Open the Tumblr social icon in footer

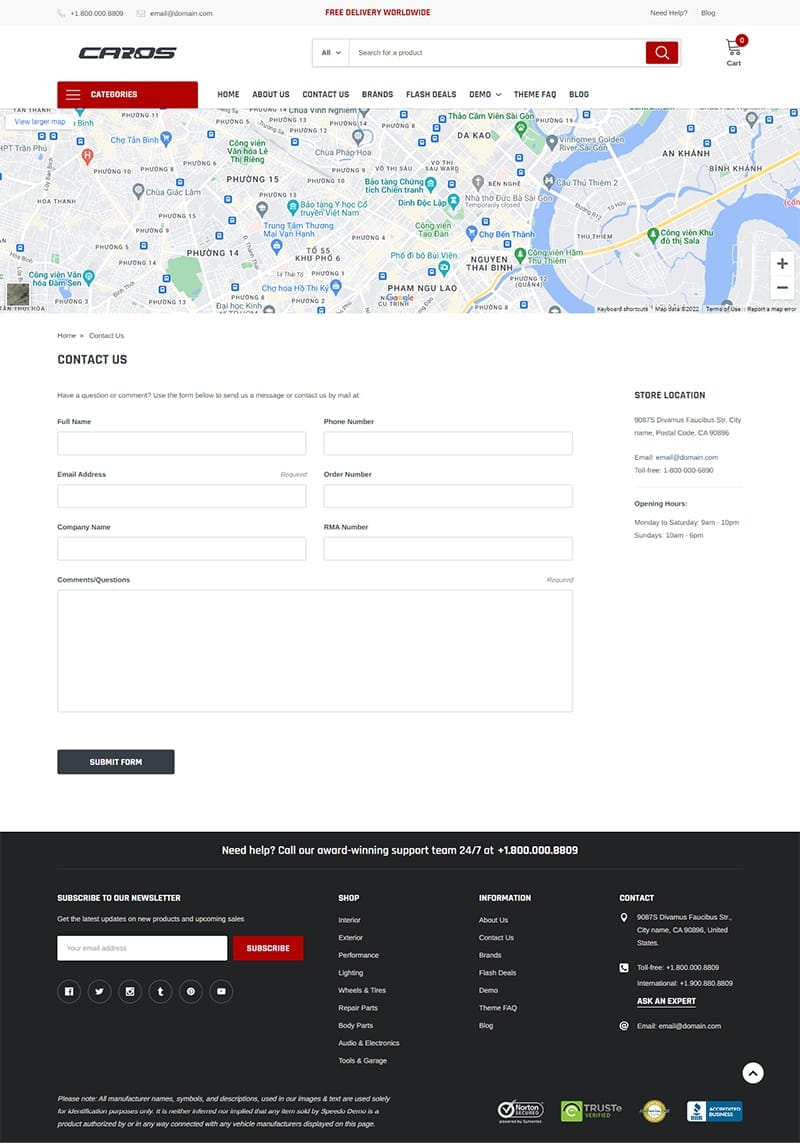(x=160, y=992)
